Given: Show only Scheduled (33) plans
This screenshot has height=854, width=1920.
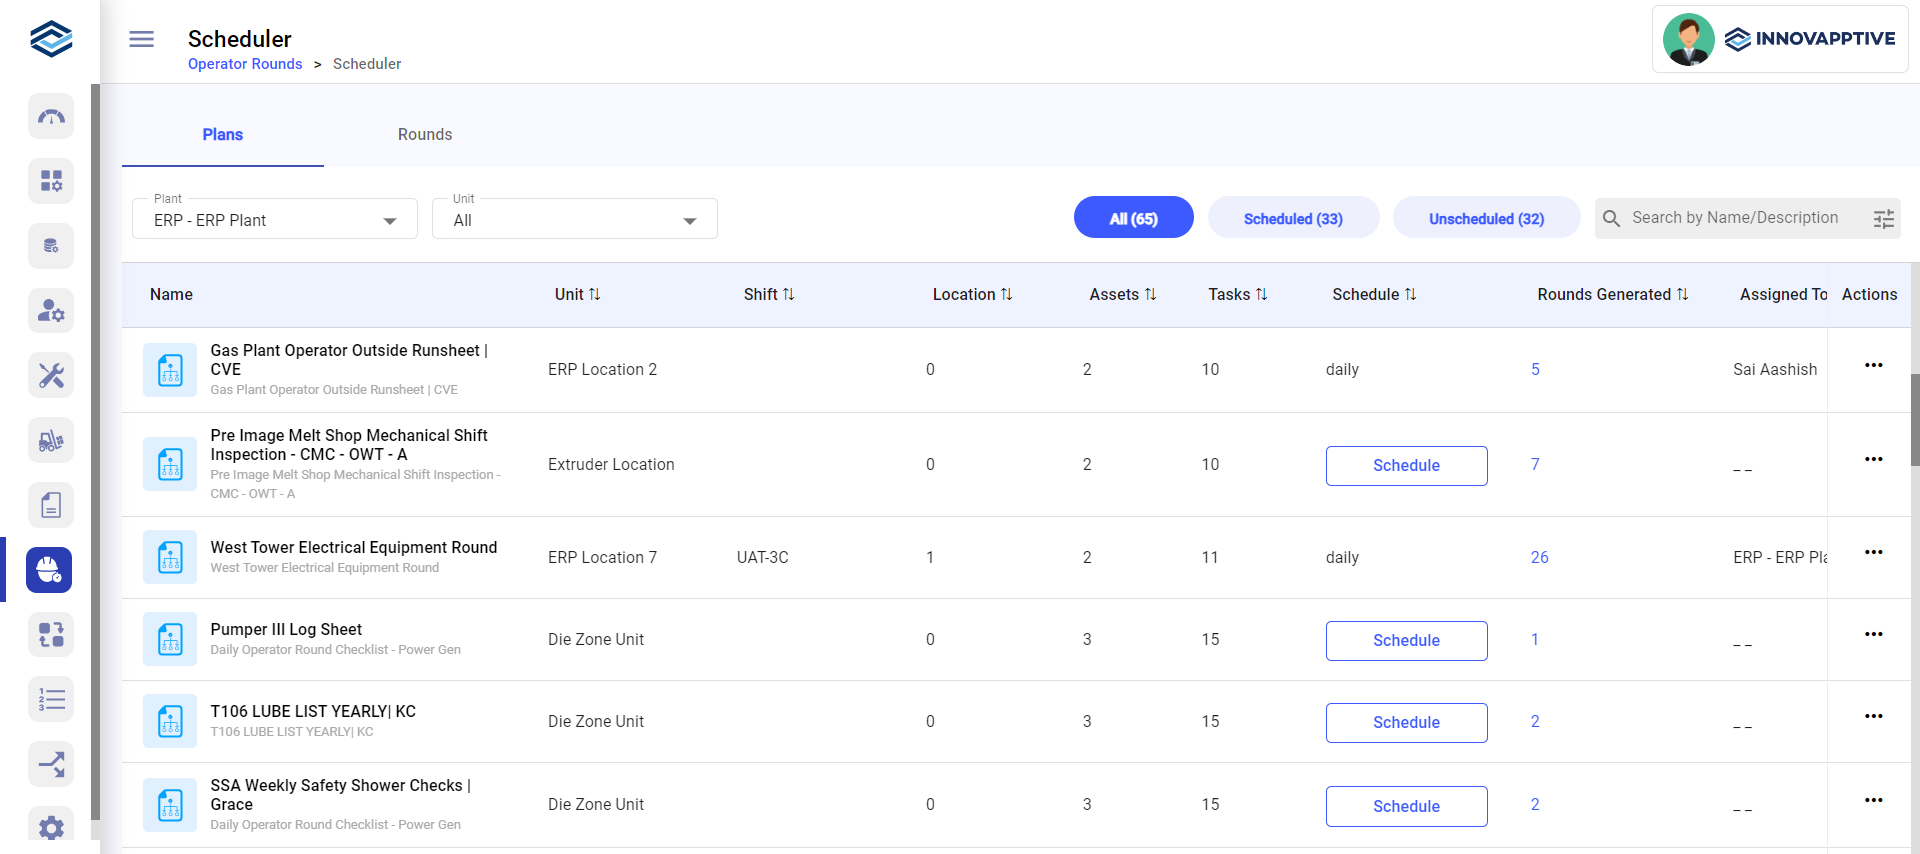Looking at the screenshot, I should point(1292,218).
